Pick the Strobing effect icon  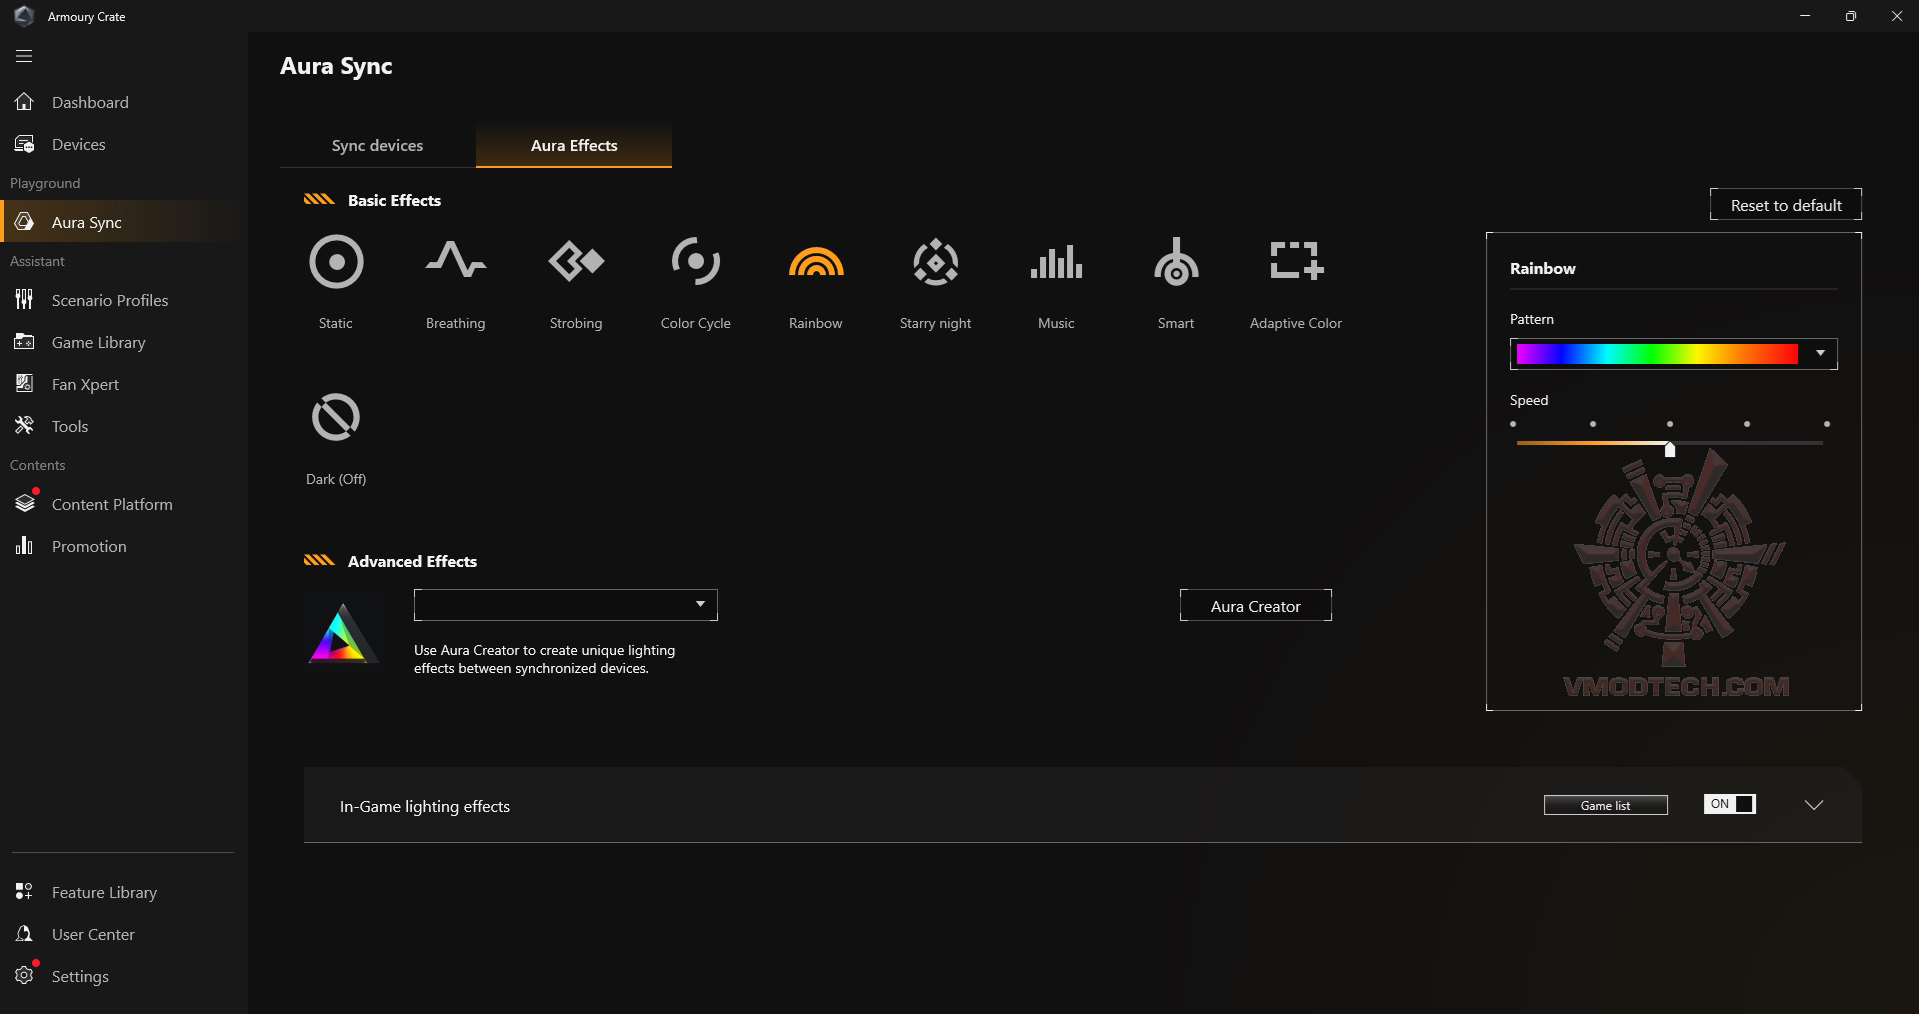coord(576,262)
